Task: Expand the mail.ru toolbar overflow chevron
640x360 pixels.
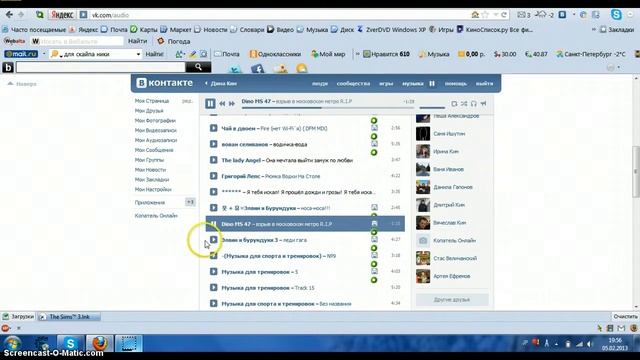Action: [358, 54]
